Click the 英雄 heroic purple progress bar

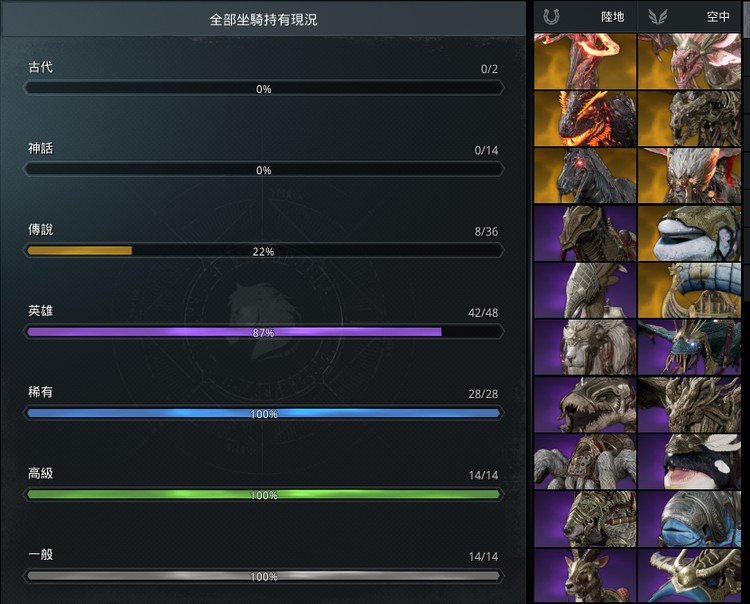tap(264, 332)
